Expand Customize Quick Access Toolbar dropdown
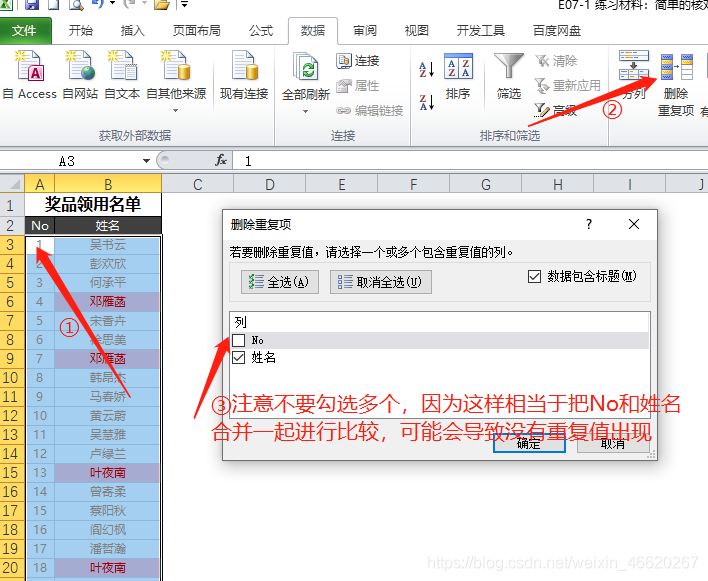 [184, 5]
